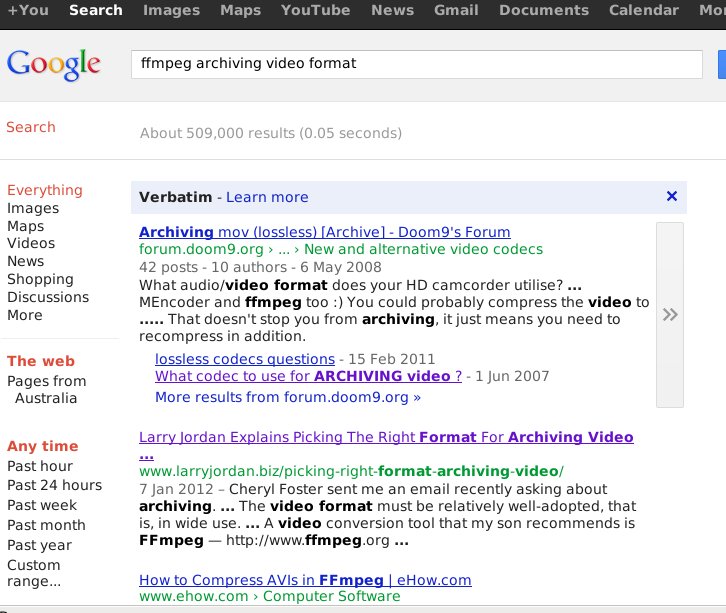
Task: Open the Archiving mov (lossless) Doom9 result
Action: 325,231
